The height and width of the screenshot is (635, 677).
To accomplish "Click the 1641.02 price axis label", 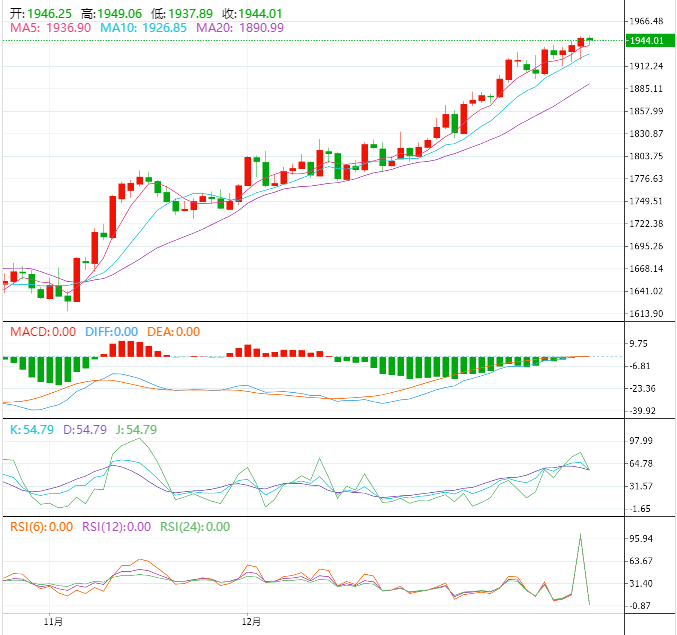I will click(x=646, y=291).
